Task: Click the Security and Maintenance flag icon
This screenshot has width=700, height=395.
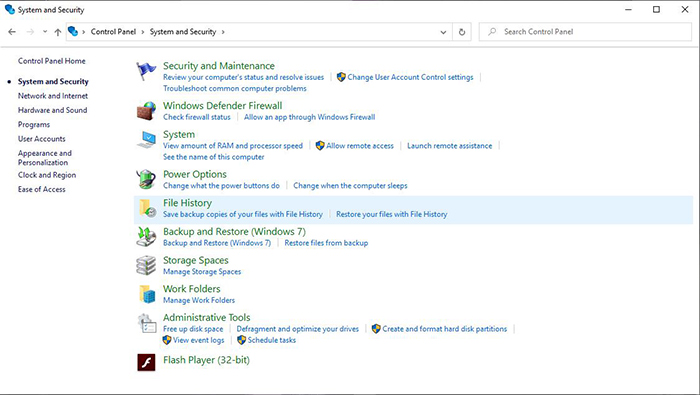Action: (146, 71)
